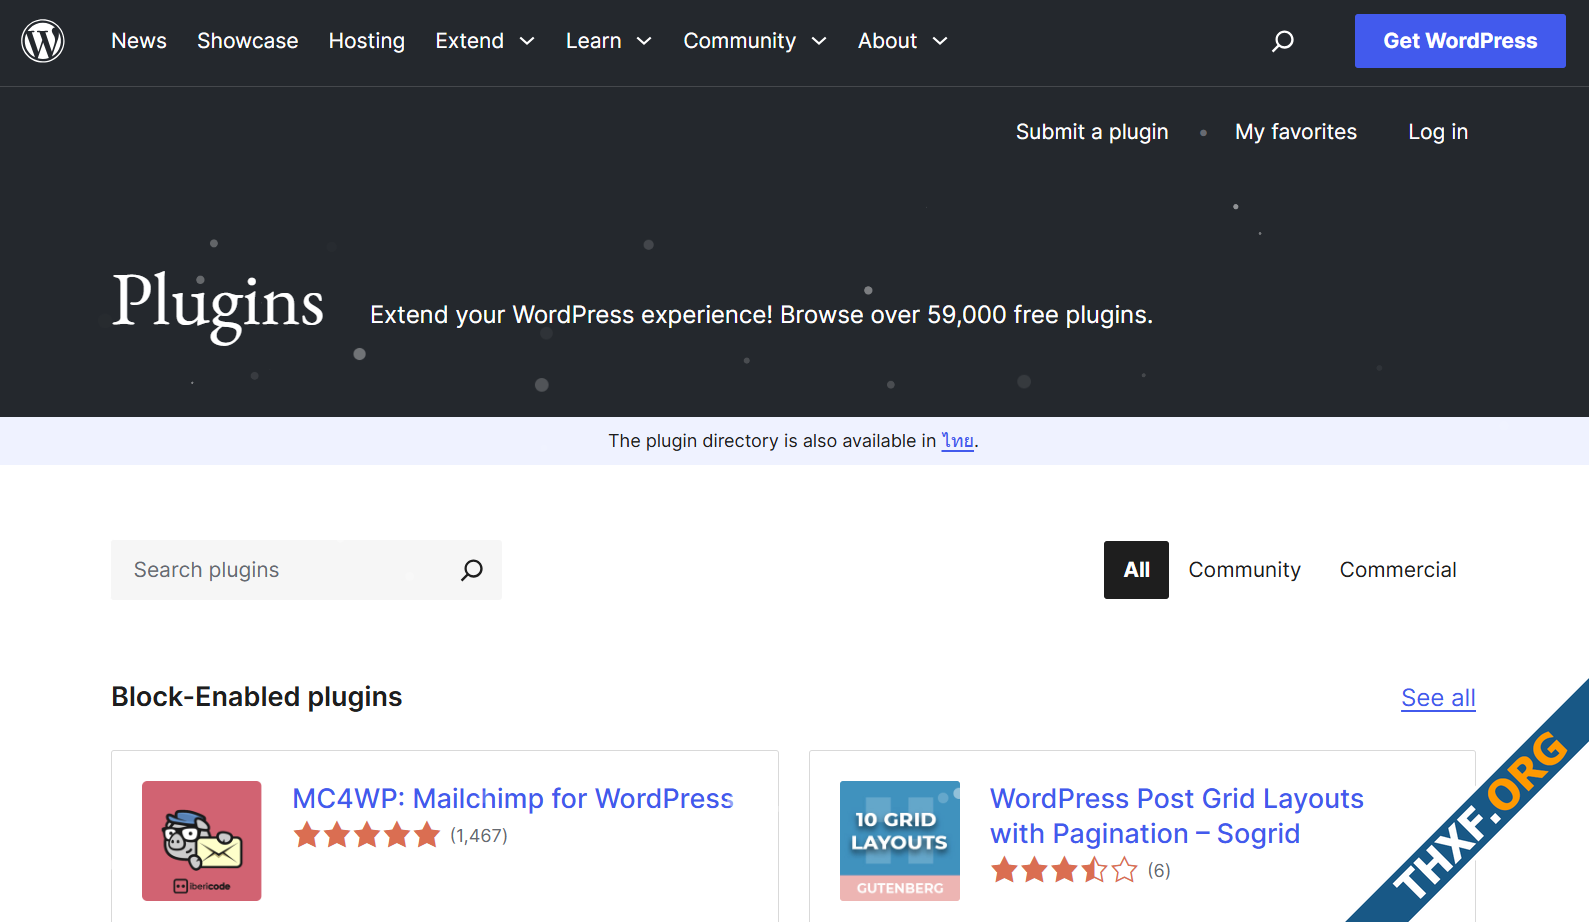Open the Learn navigation item
This screenshot has width=1589, height=922.
click(x=594, y=41)
